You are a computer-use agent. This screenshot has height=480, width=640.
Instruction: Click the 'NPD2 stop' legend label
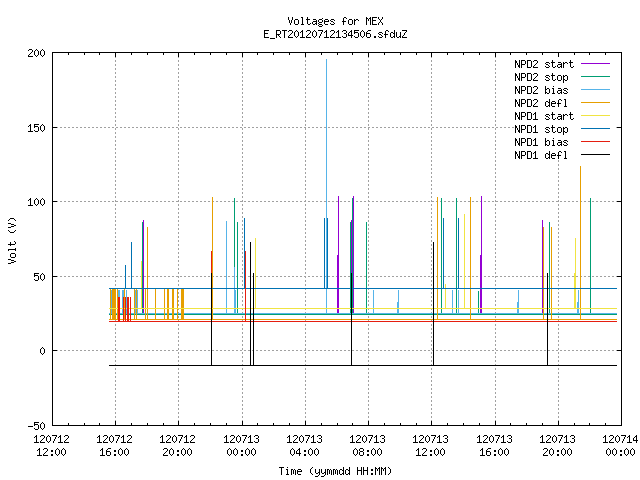pos(541,77)
